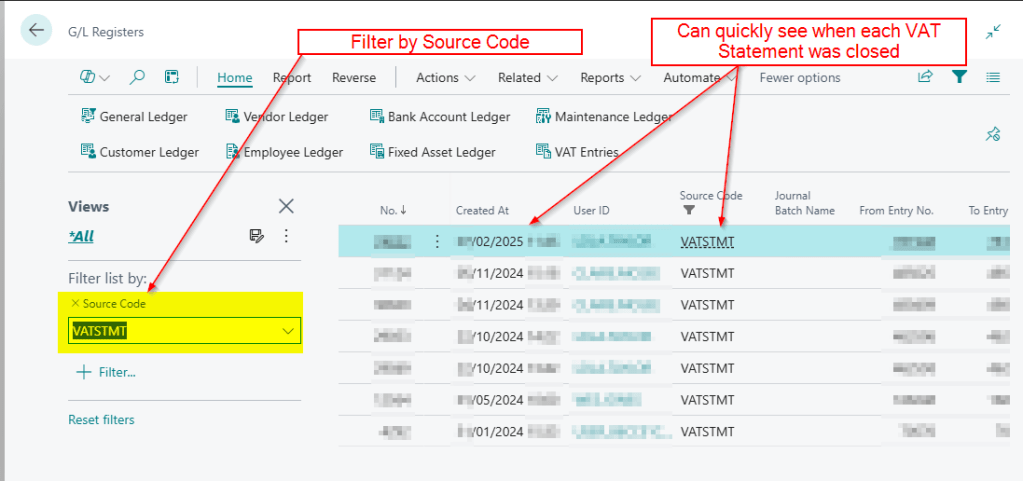Switch to the Report tab
1023x481 pixels.
tap(292, 78)
